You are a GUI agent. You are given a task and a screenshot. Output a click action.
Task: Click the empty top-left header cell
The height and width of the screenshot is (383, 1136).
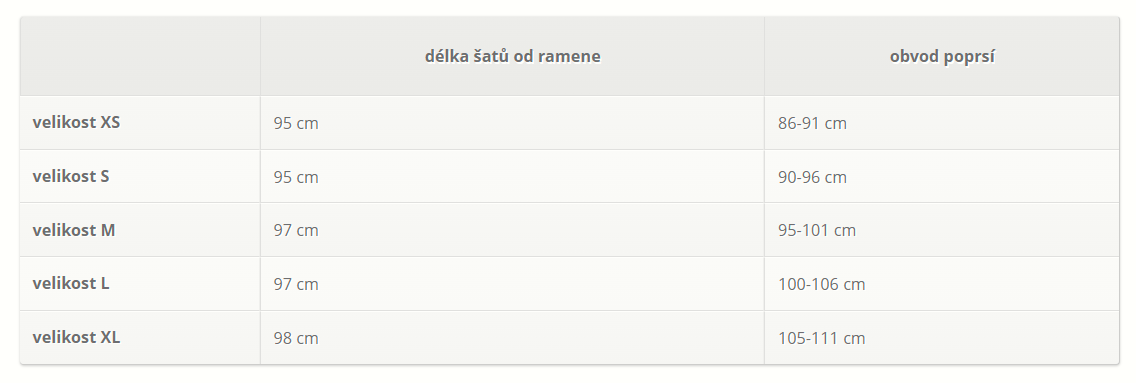140,56
